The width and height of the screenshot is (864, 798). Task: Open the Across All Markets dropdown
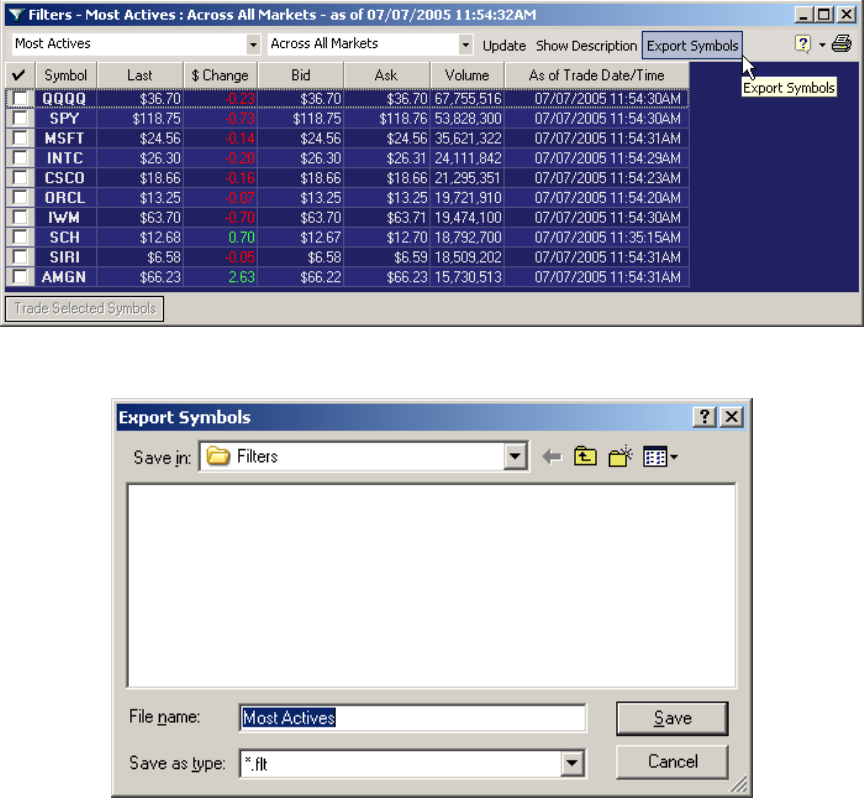(x=466, y=44)
